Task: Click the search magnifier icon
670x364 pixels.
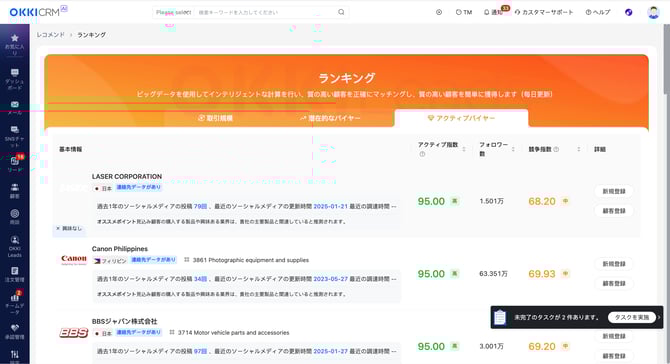Action: tap(341, 12)
